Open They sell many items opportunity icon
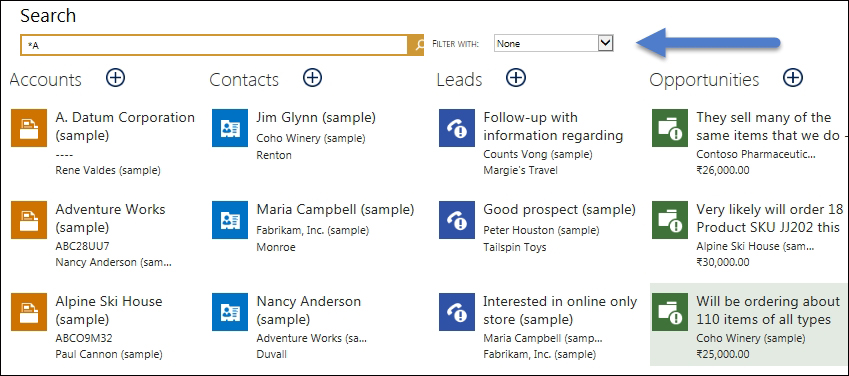The height and width of the screenshot is (376, 849). tap(670, 128)
